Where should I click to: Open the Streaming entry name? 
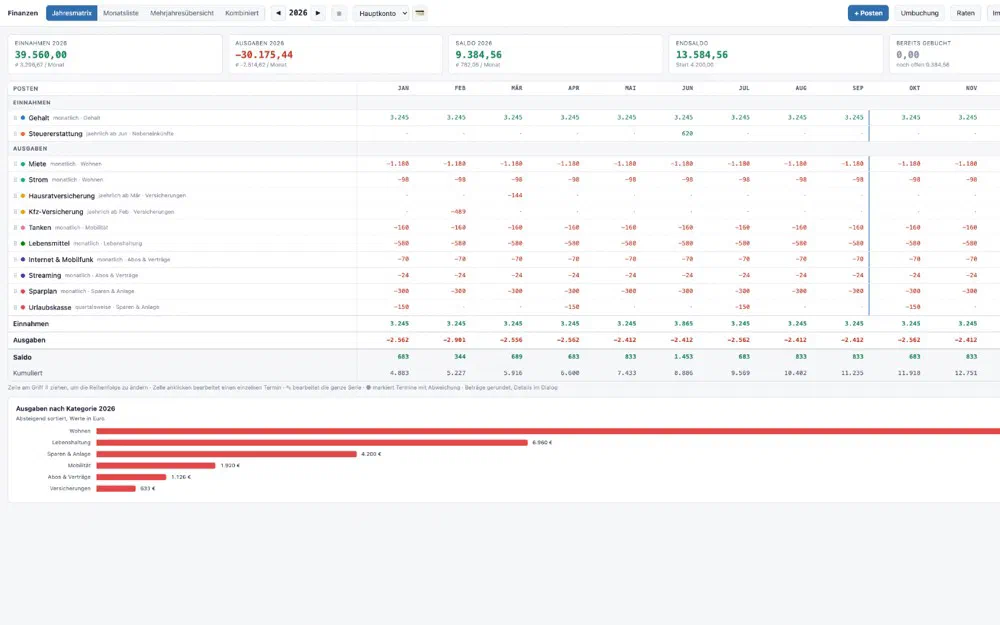point(45,276)
